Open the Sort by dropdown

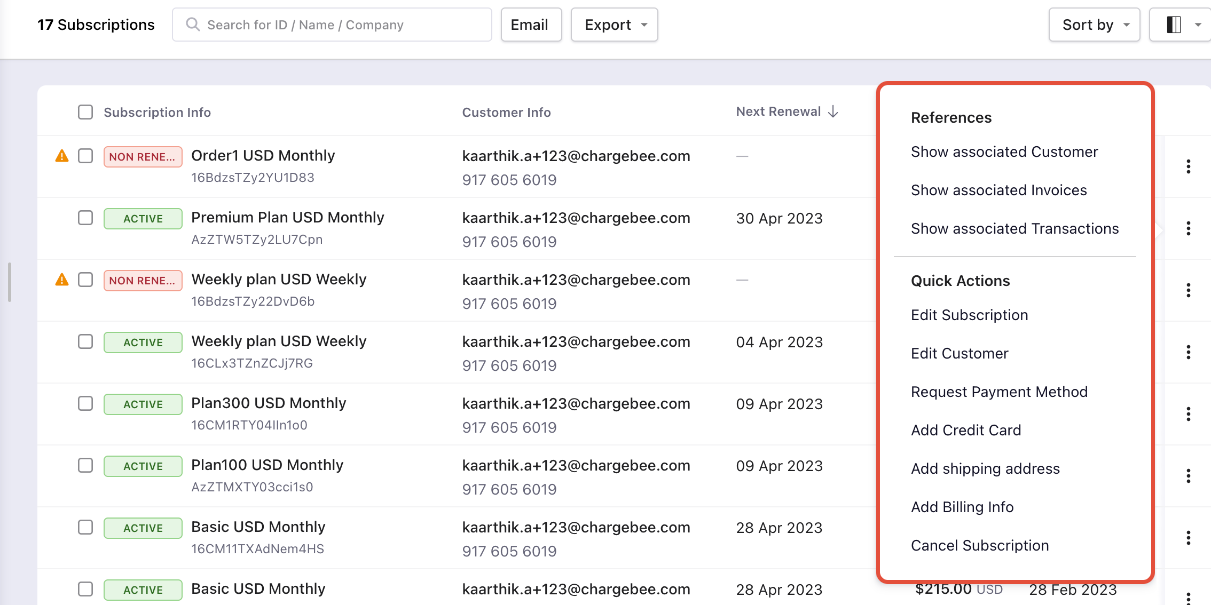point(1094,25)
